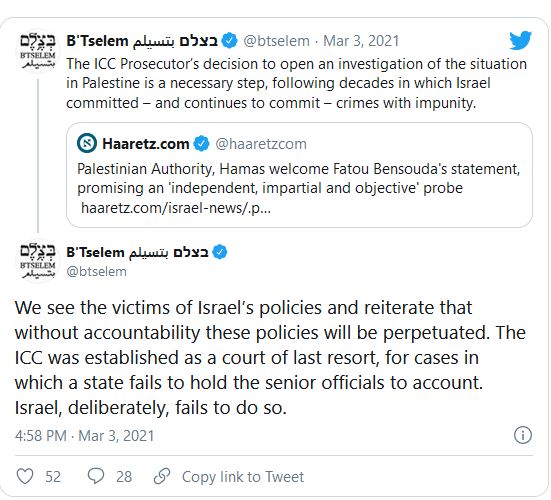The image size is (551, 500).
Task: Click the 52 likes count
Action: [x=53, y=477]
